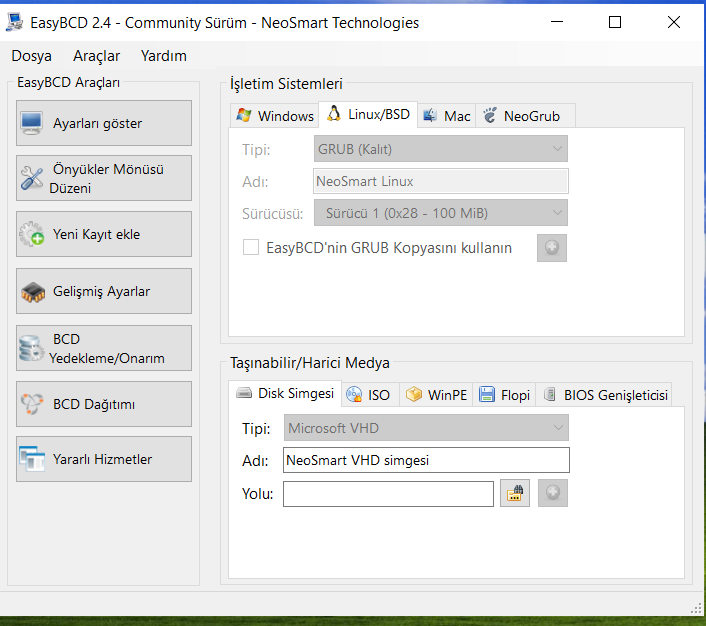Select the Linux/BSD tab
The width and height of the screenshot is (706, 626).
[x=368, y=114]
